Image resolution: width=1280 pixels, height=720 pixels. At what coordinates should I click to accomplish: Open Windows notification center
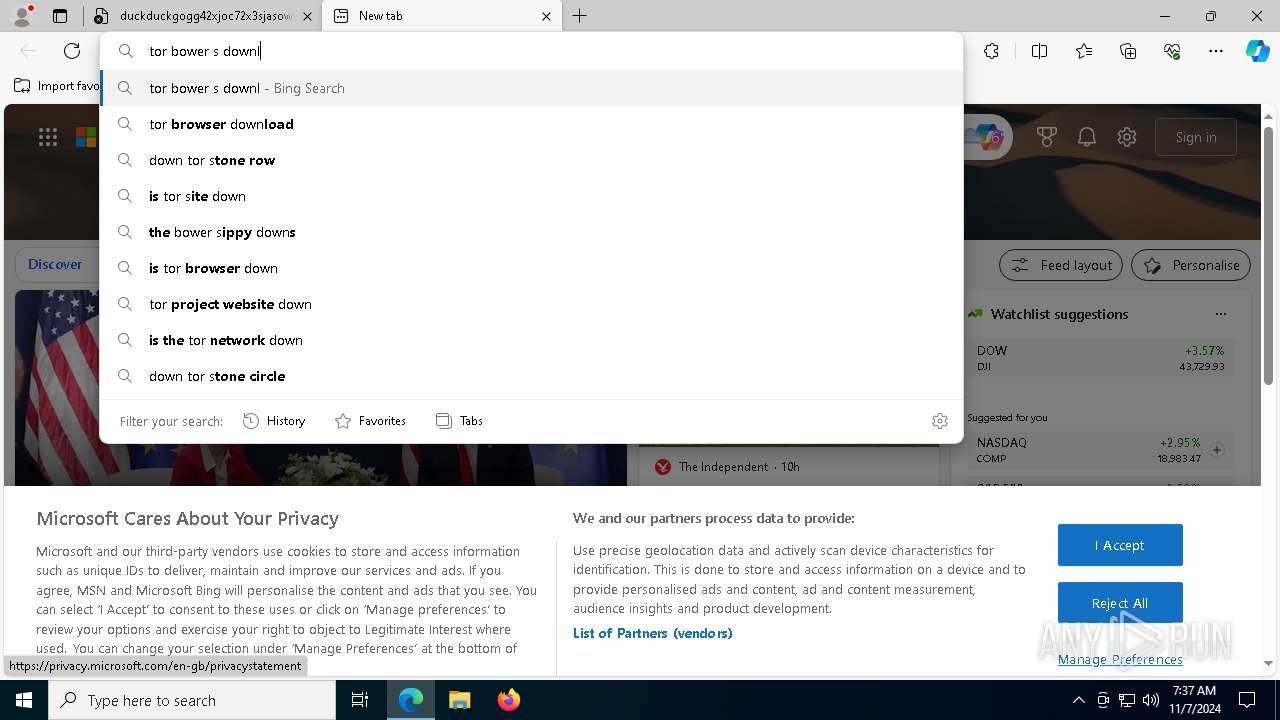pyautogui.click(x=1247, y=700)
